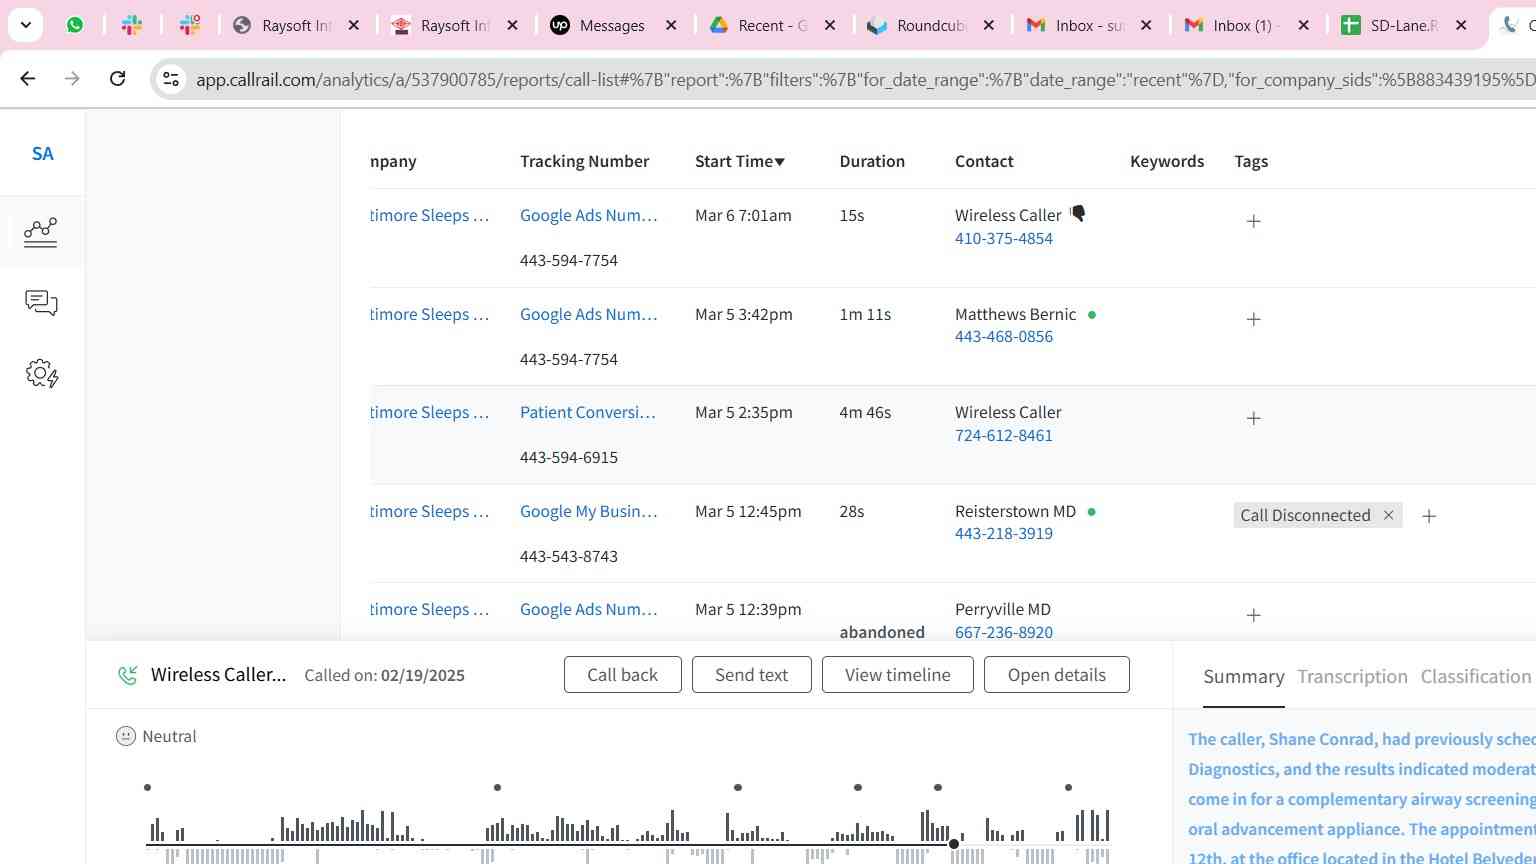Click the View timeline button

pyautogui.click(x=897, y=674)
